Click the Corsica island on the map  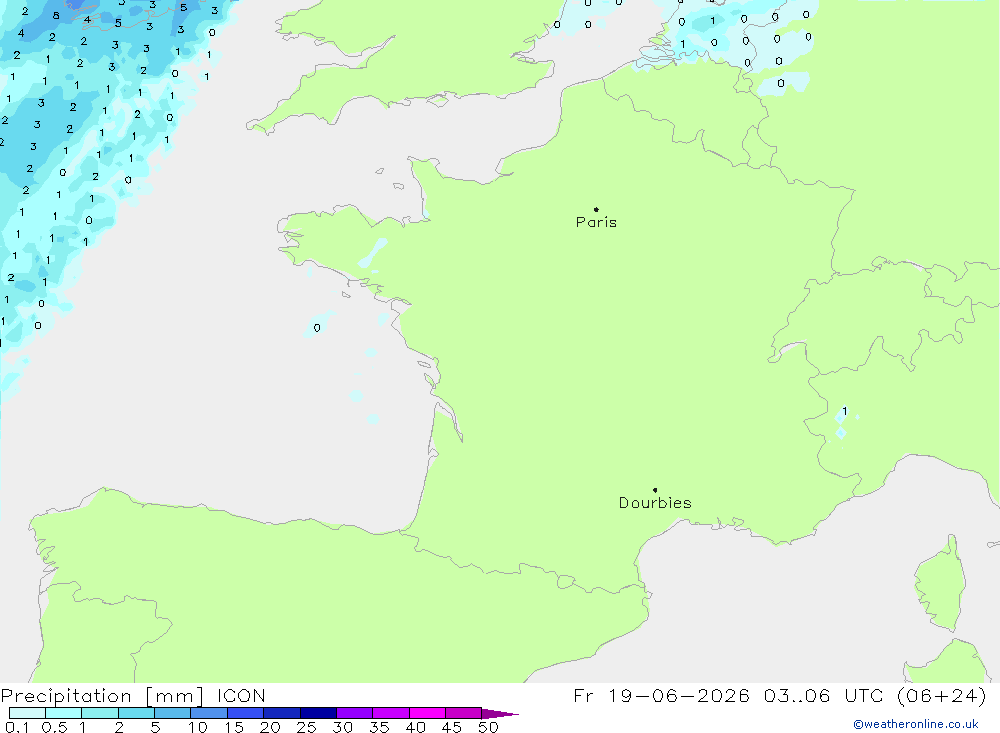(941, 584)
